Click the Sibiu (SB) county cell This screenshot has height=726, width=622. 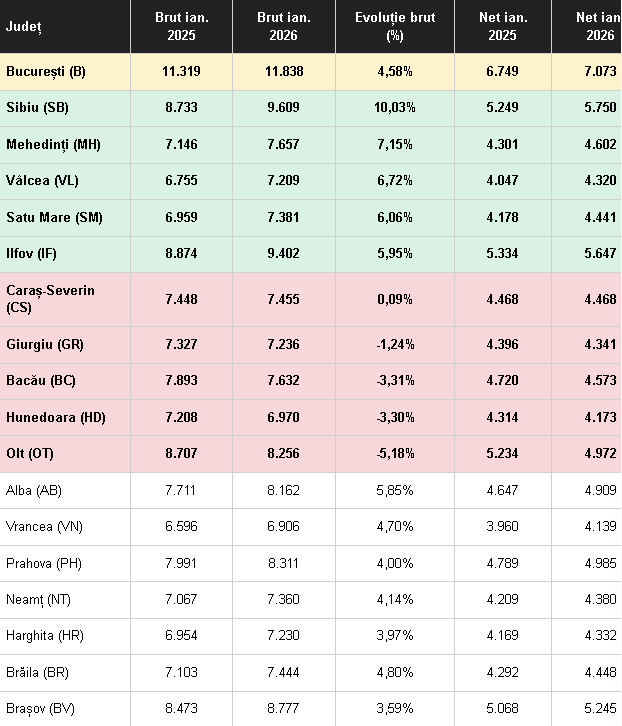(37, 108)
